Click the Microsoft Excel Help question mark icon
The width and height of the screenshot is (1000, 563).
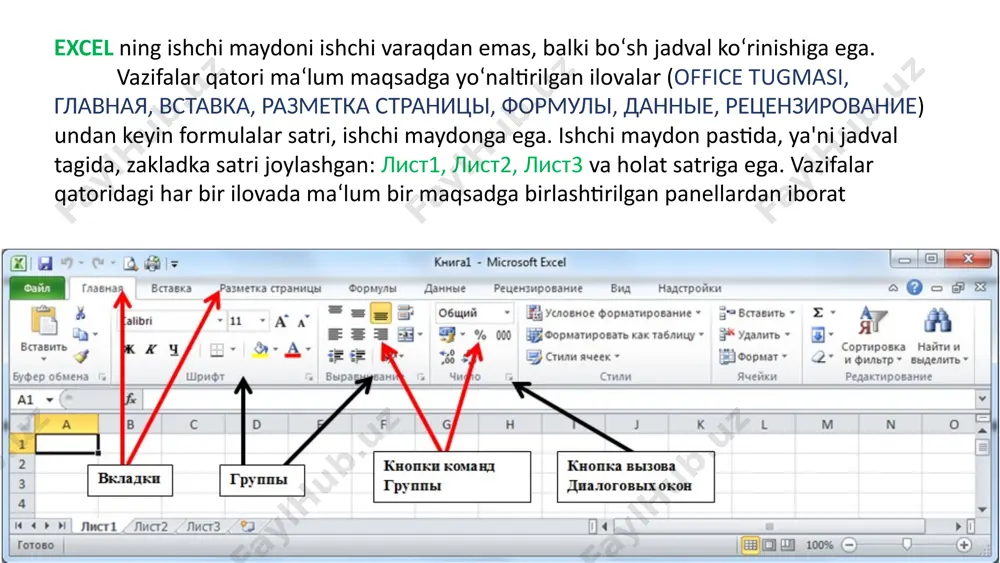[x=915, y=288]
